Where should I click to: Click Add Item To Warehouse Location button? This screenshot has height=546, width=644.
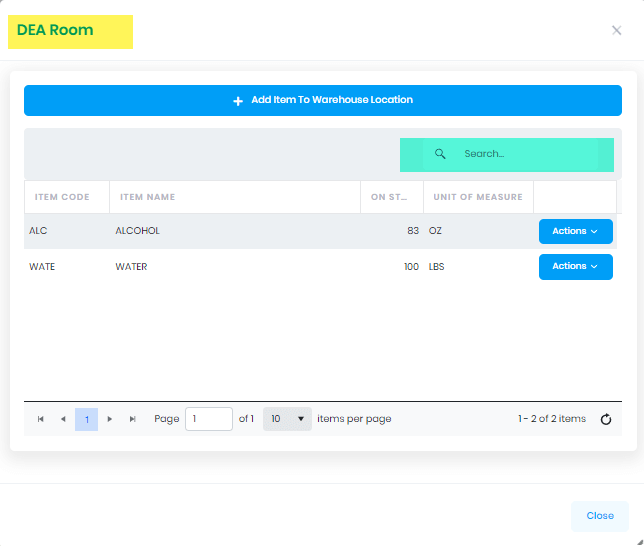coord(323,101)
